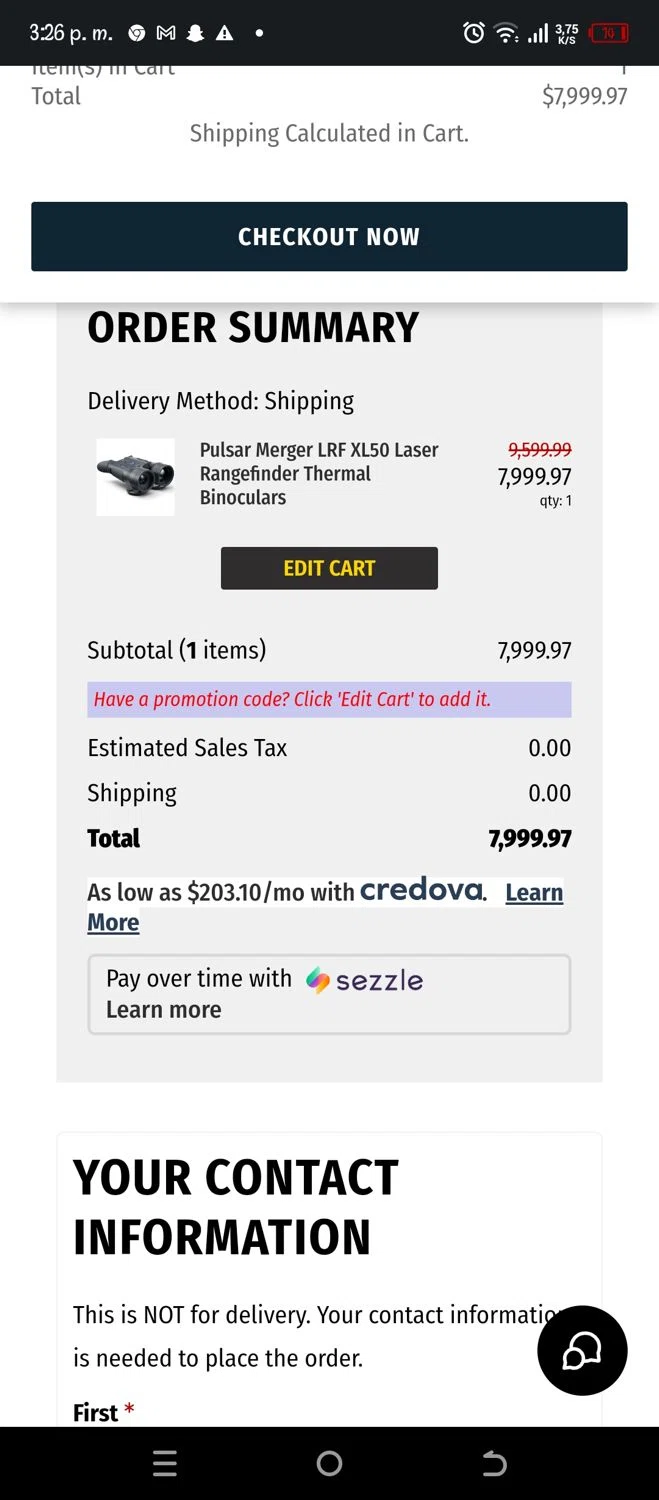Click the Credova logo
Image resolution: width=659 pixels, height=1500 pixels.
click(x=421, y=890)
